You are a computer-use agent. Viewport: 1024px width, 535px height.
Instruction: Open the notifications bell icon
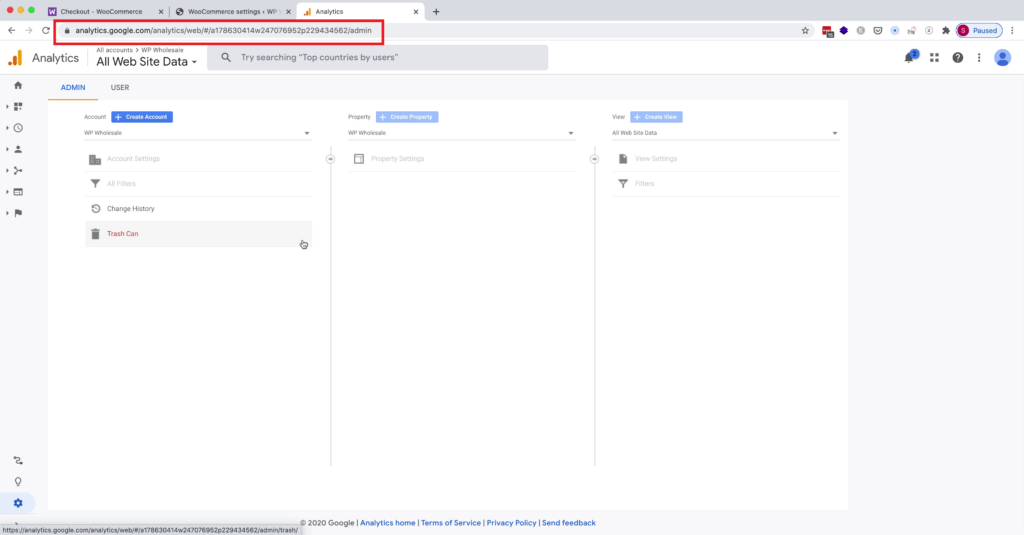click(909, 57)
